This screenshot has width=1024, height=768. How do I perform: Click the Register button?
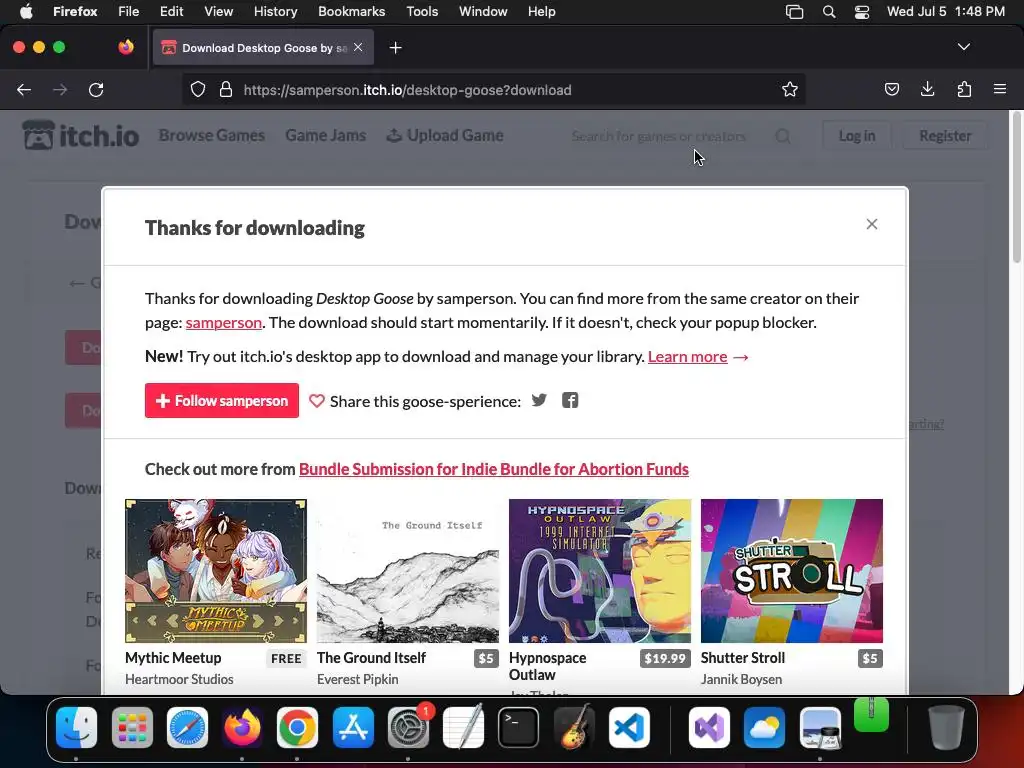coord(945,136)
